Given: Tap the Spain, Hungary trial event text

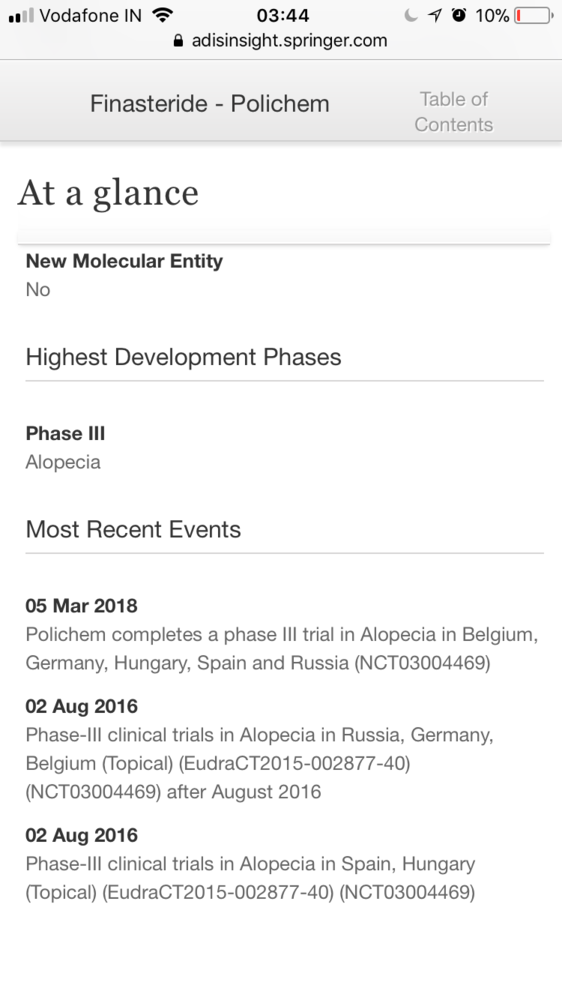Looking at the screenshot, I should 251,864.
